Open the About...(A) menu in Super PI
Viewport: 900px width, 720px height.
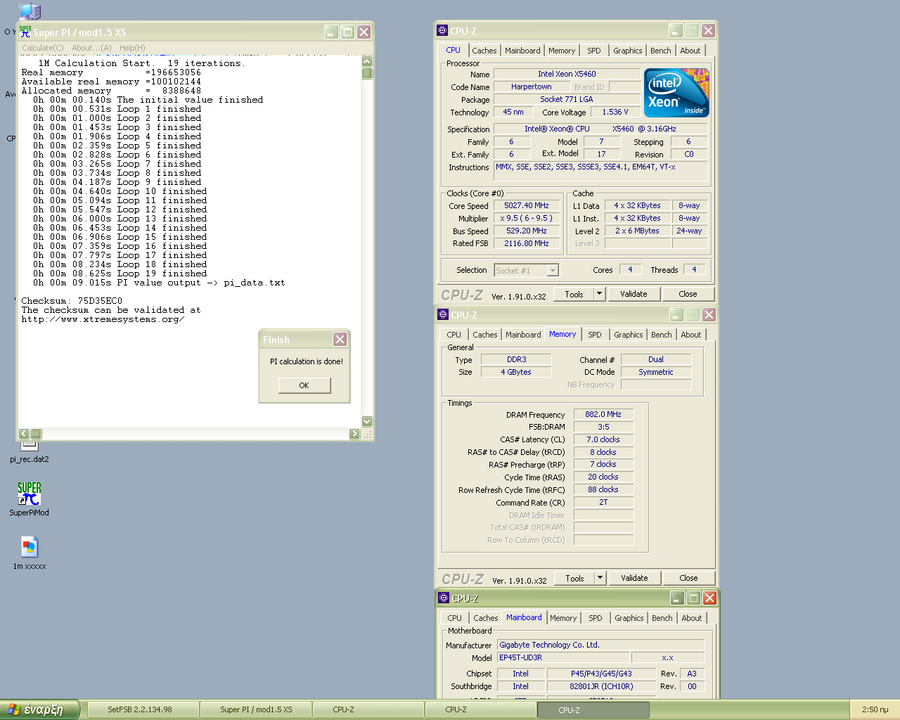(x=91, y=48)
